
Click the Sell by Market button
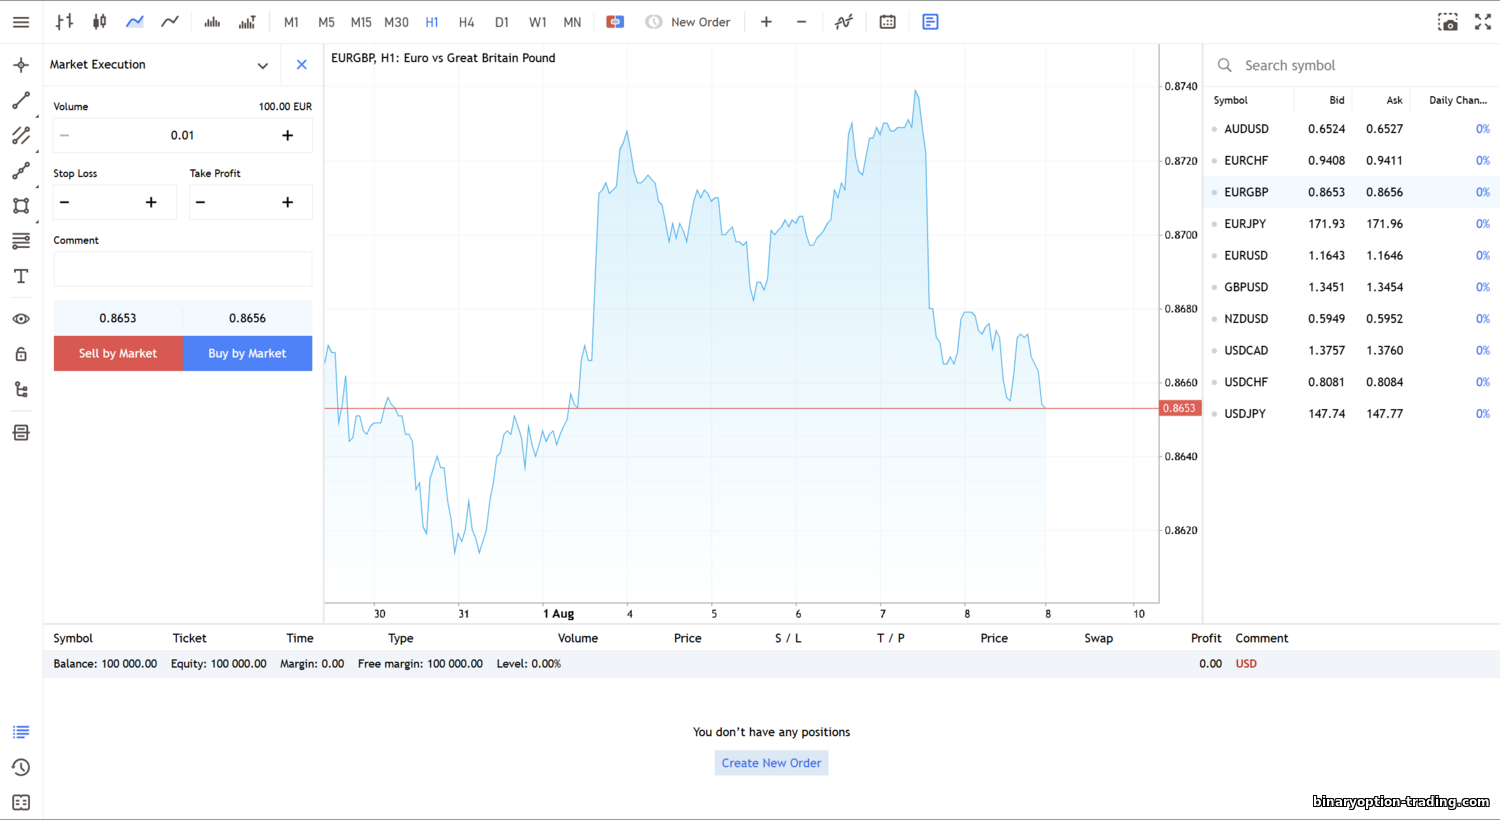[x=118, y=353]
